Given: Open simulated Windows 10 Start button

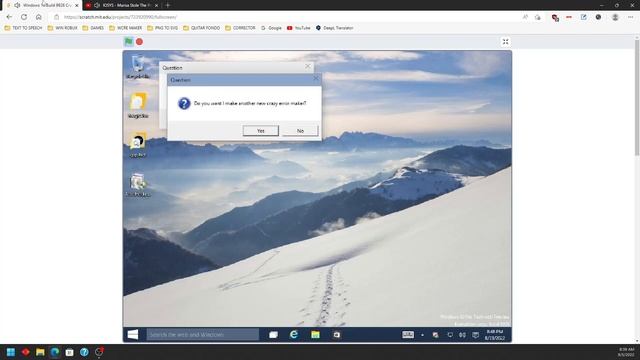Looking at the screenshot, I should [x=133, y=334].
